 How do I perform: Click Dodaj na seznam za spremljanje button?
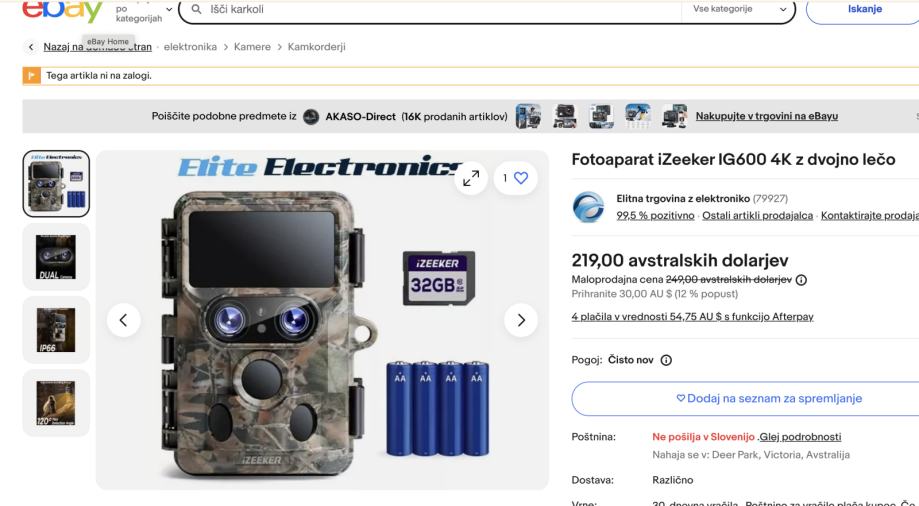pos(745,399)
